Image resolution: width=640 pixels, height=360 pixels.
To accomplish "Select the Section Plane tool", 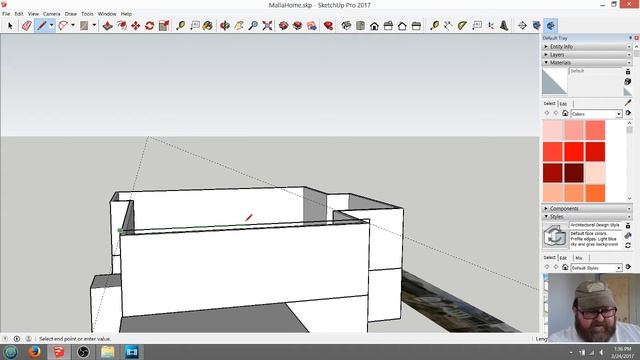I will point(522,26).
